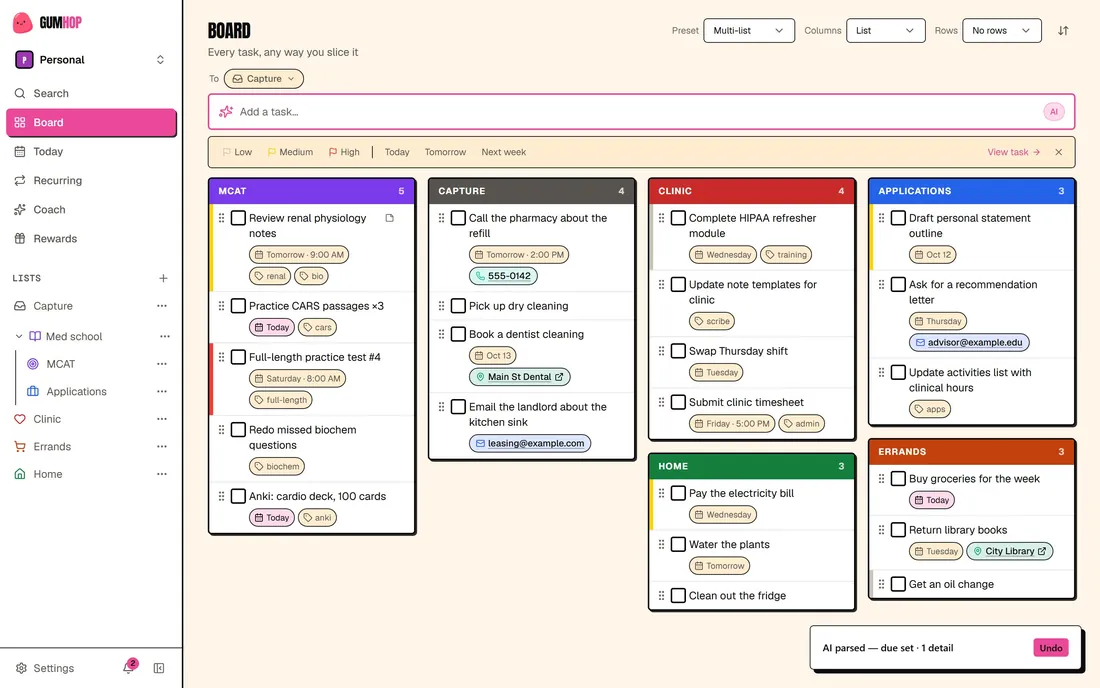Click drag handle of Swap Thursday shift
This screenshot has height=688, width=1100.
click(x=661, y=351)
